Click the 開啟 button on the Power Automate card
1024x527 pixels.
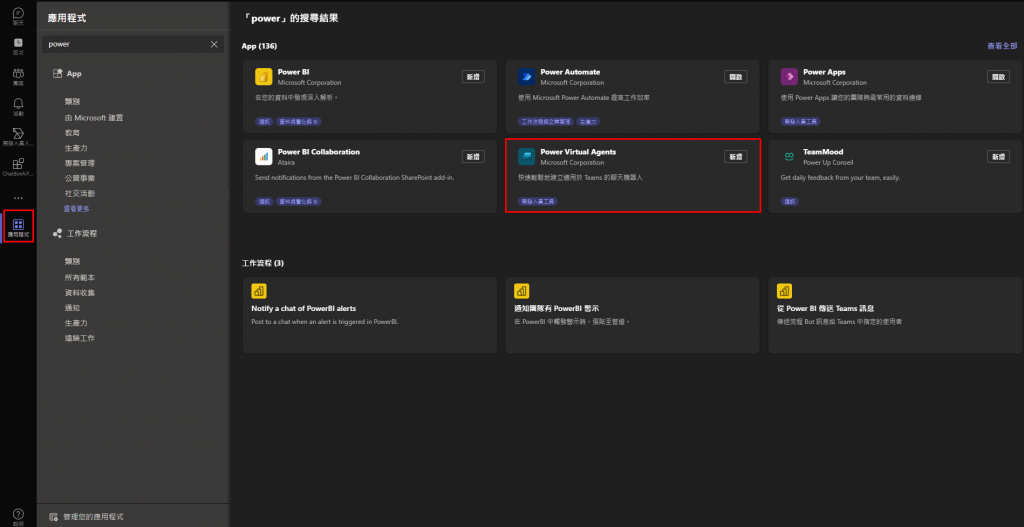[736, 77]
